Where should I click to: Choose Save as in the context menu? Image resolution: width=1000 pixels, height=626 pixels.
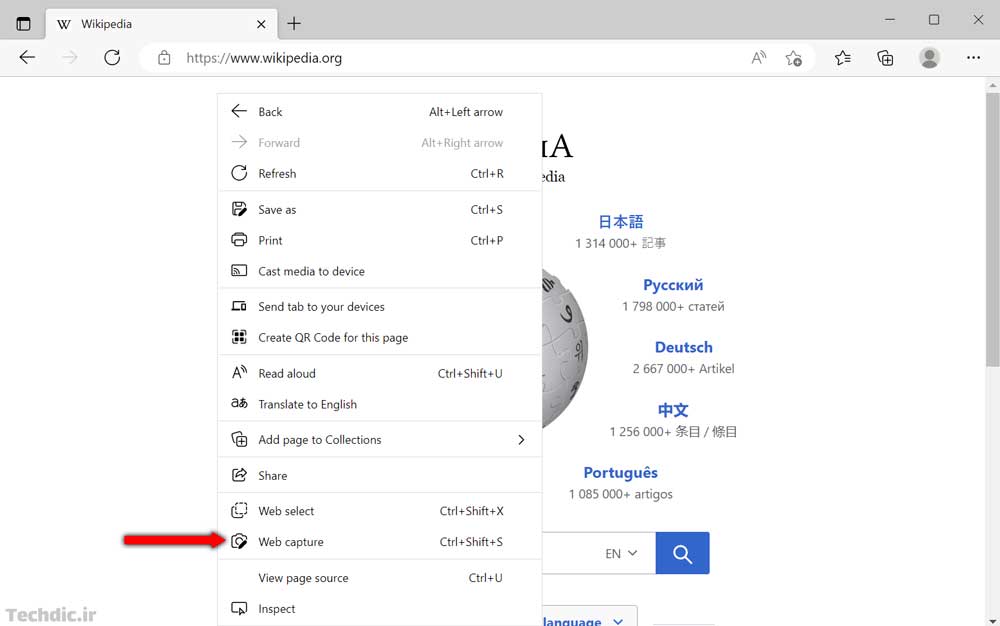[x=379, y=210]
